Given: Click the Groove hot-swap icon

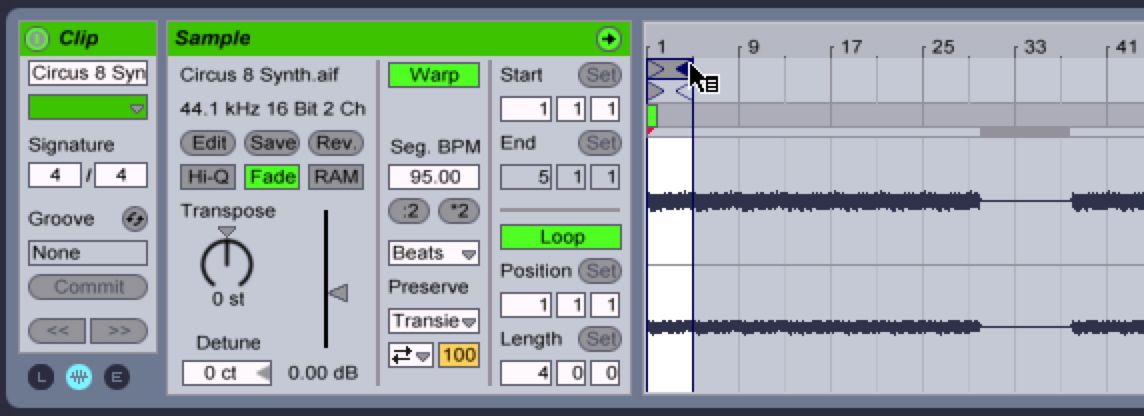Looking at the screenshot, I should point(135,219).
